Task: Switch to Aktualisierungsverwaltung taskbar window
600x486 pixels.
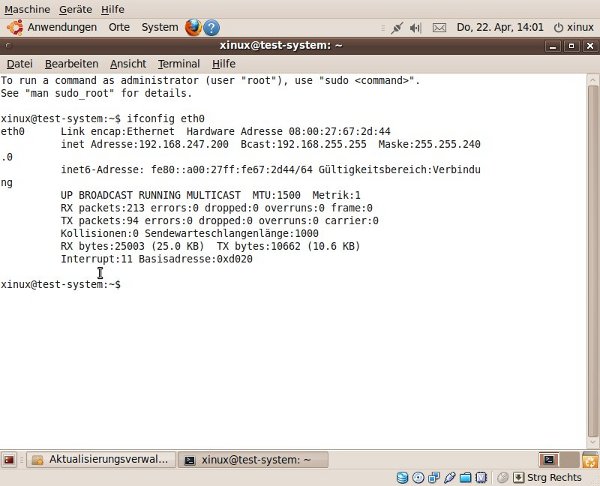Action: coord(98,460)
